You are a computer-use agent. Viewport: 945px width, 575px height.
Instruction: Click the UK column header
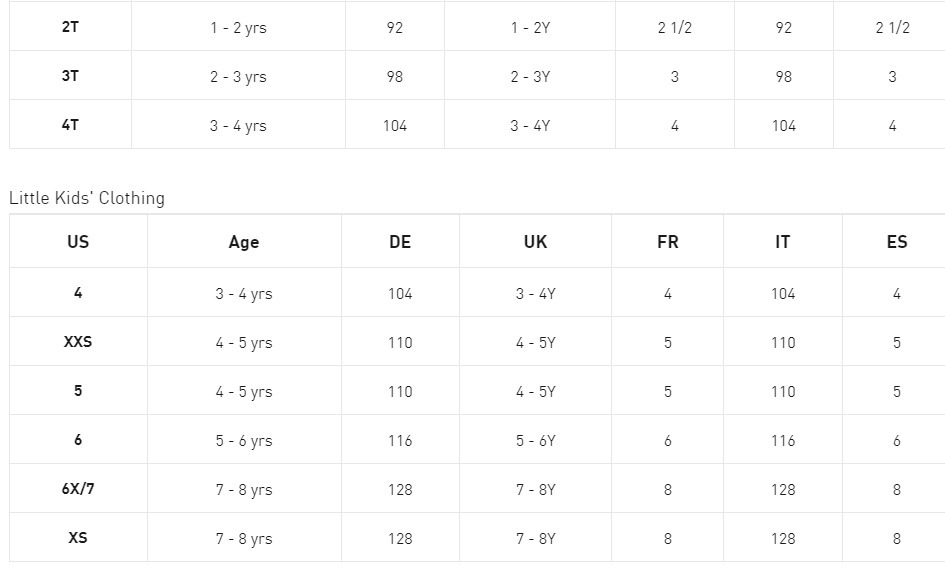coord(535,242)
